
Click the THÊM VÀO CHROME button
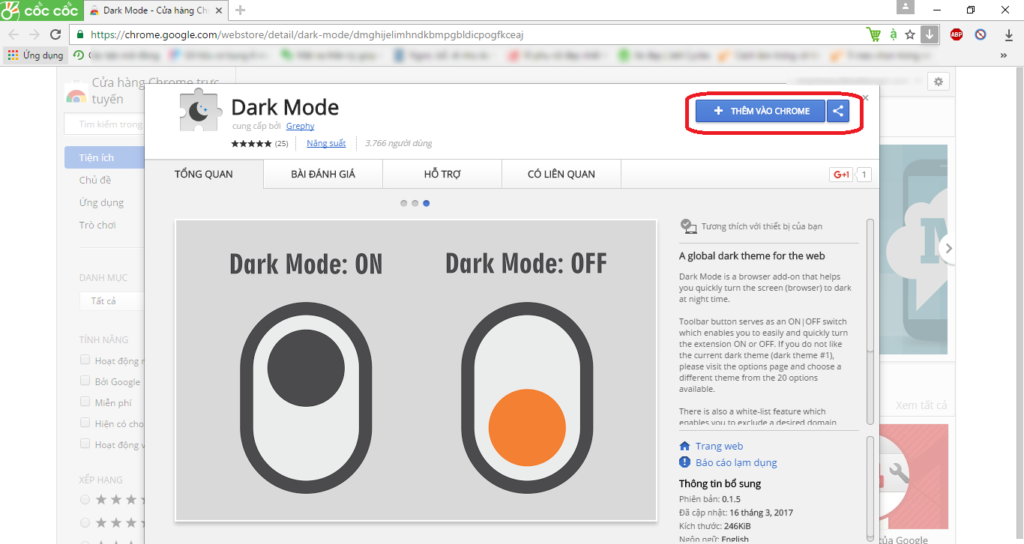pos(760,111)
